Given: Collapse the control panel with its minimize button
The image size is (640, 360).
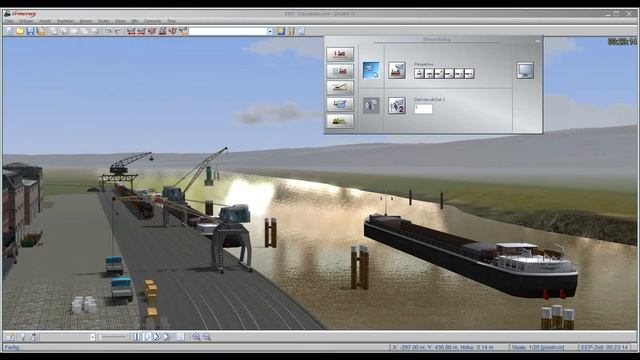Looking at the screenshot, I should pyautogui.click(x=538, y=40).
